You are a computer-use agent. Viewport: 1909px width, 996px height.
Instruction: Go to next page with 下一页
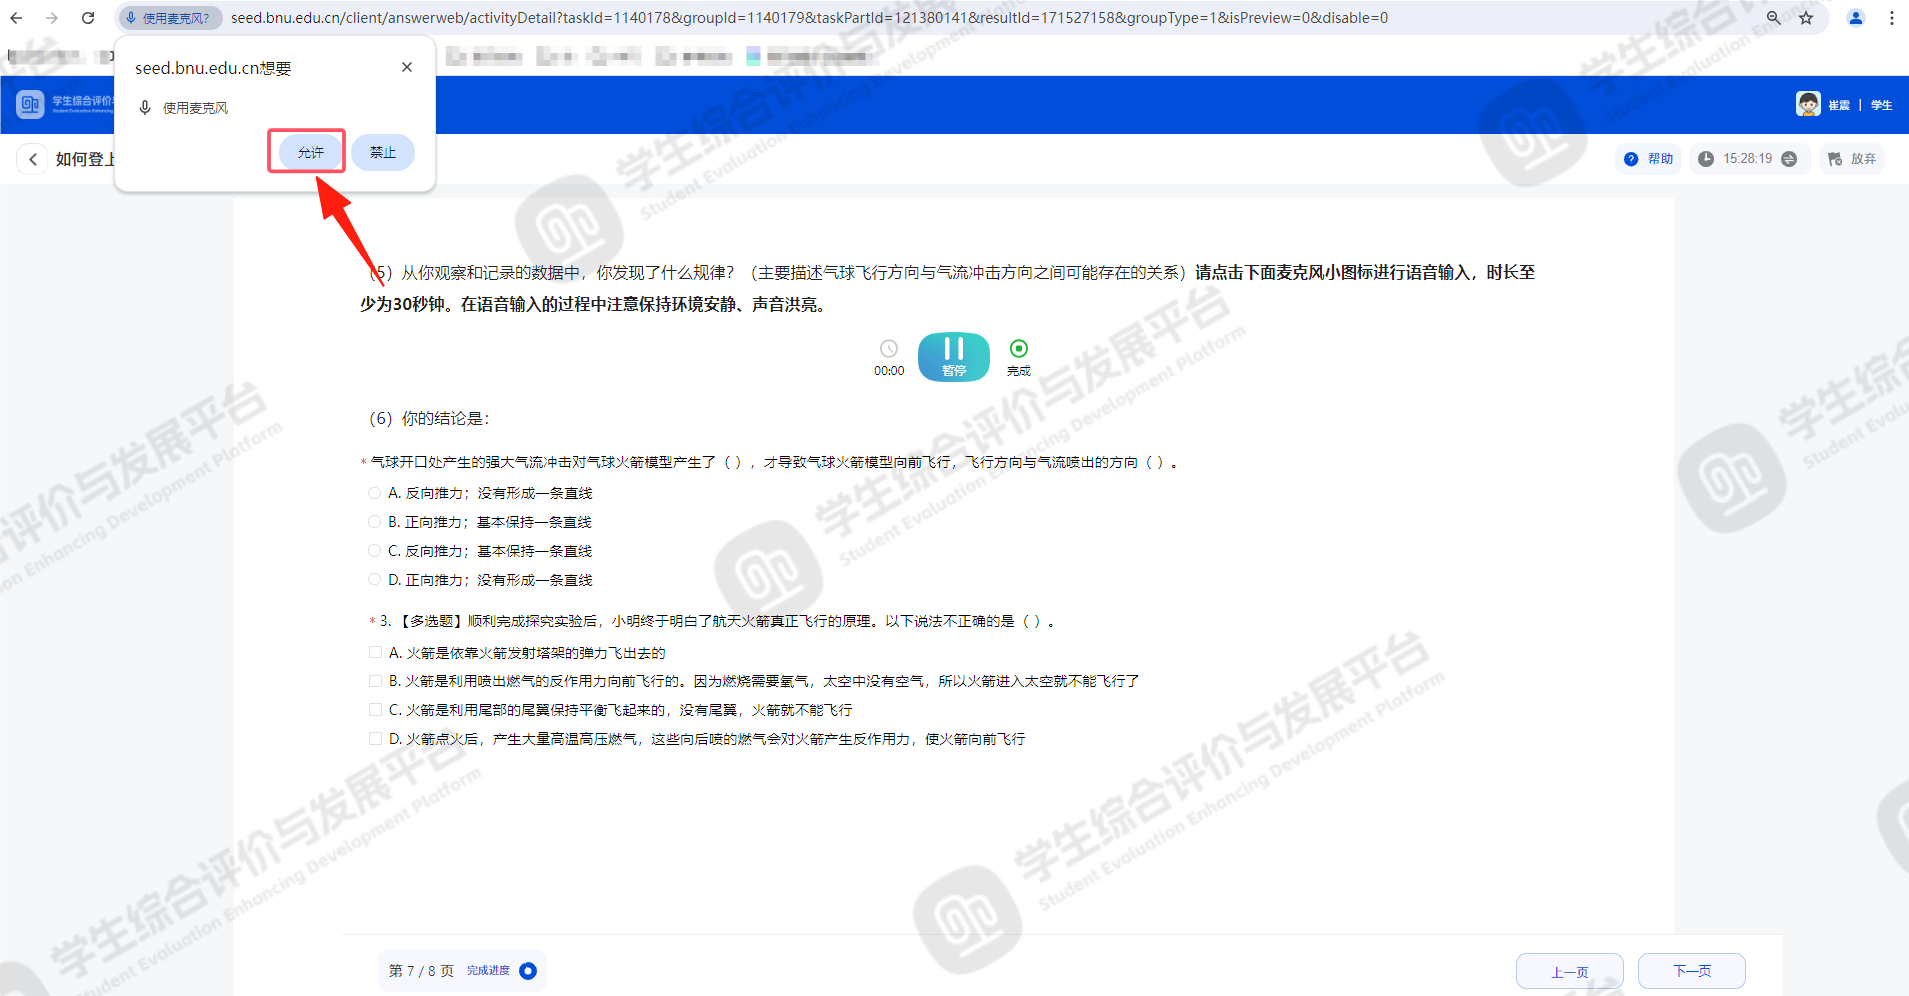click(x=1692, y=971)
